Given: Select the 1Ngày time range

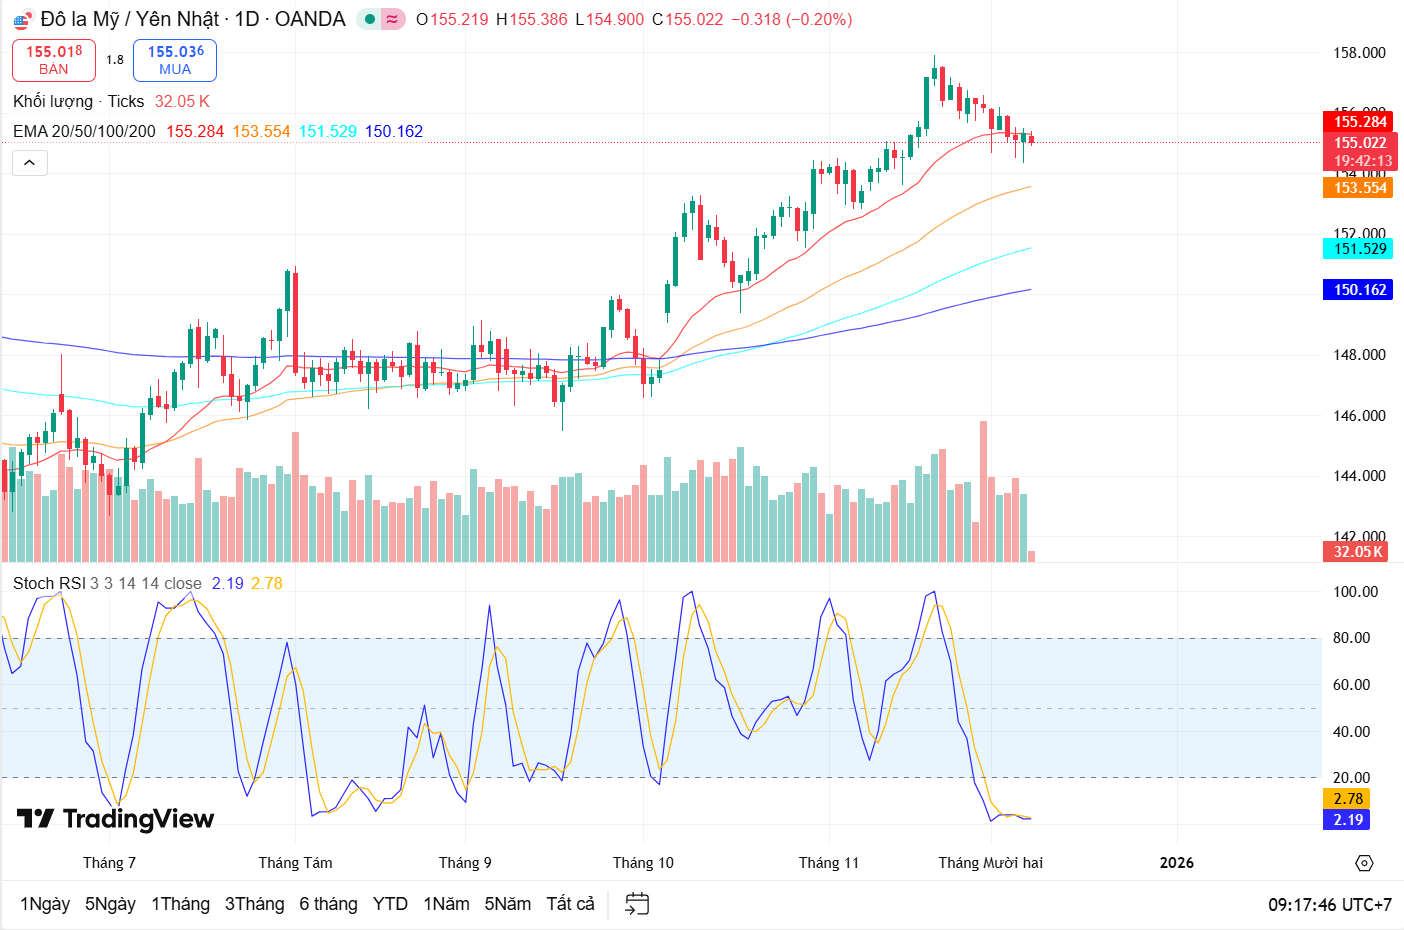Looking at the screenshot, I should click(x=45, y=904).
